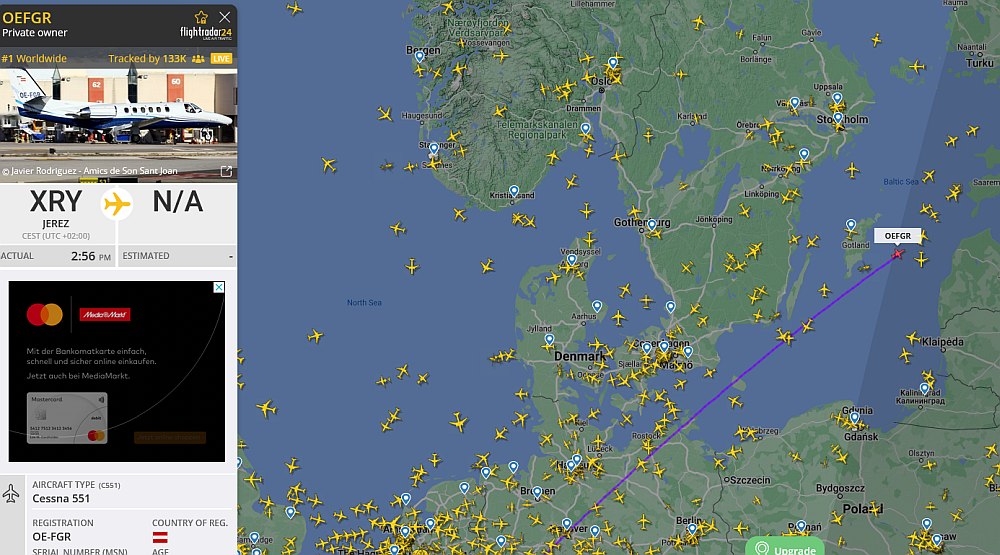Screen dimensions: 1000x555
Task: Click the Klaipėda city label on map
Action: coord(943,342)
